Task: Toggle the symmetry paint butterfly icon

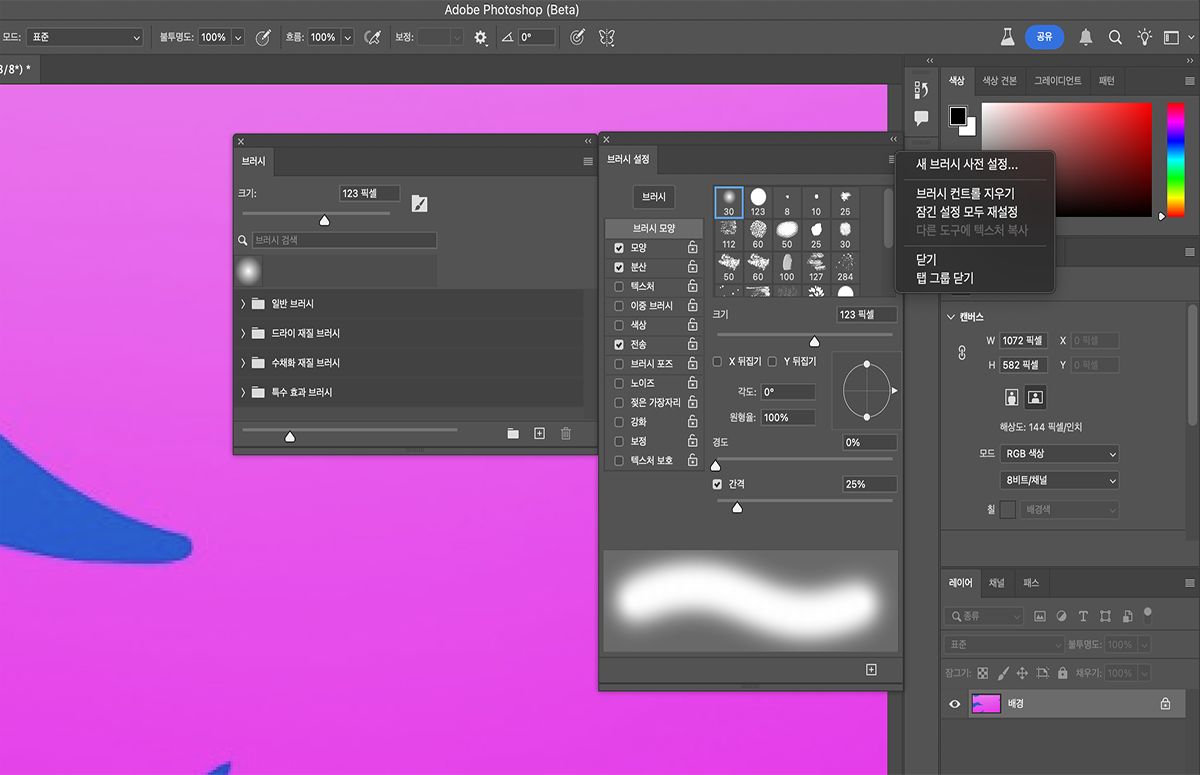Action: click(606, 37)
